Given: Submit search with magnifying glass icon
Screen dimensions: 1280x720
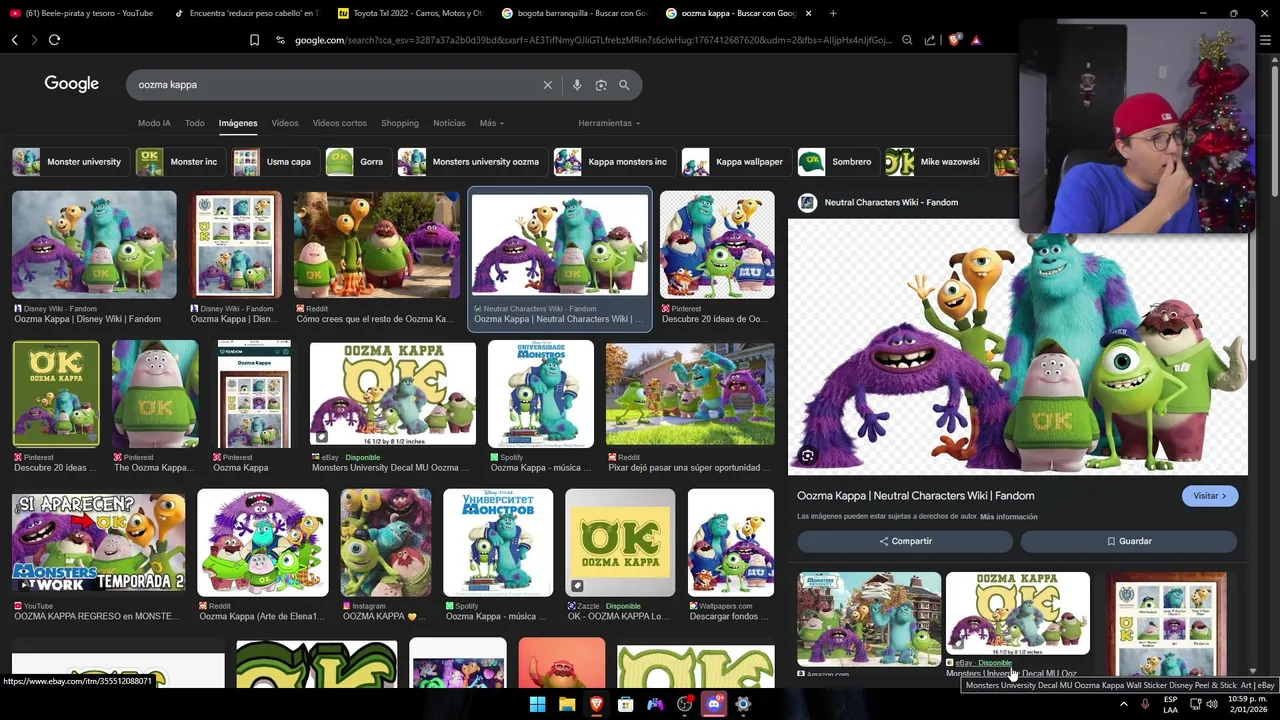Looking at the screenshot, I should coord(624,85).
